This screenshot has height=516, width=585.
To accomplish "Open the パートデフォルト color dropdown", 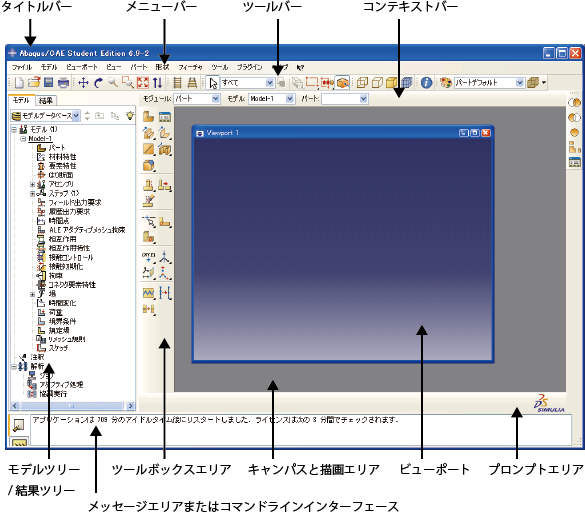I will click(x=520, y=82).
